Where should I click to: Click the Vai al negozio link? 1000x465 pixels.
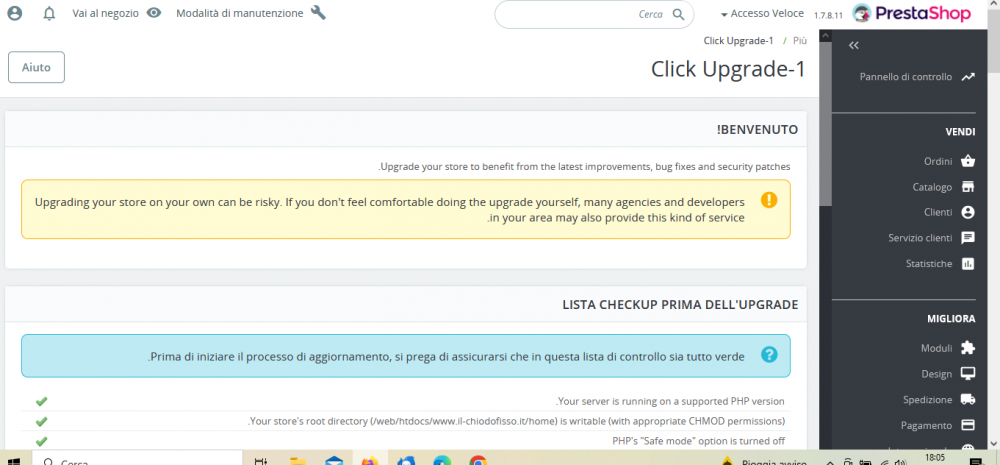[x=105, y=13]
